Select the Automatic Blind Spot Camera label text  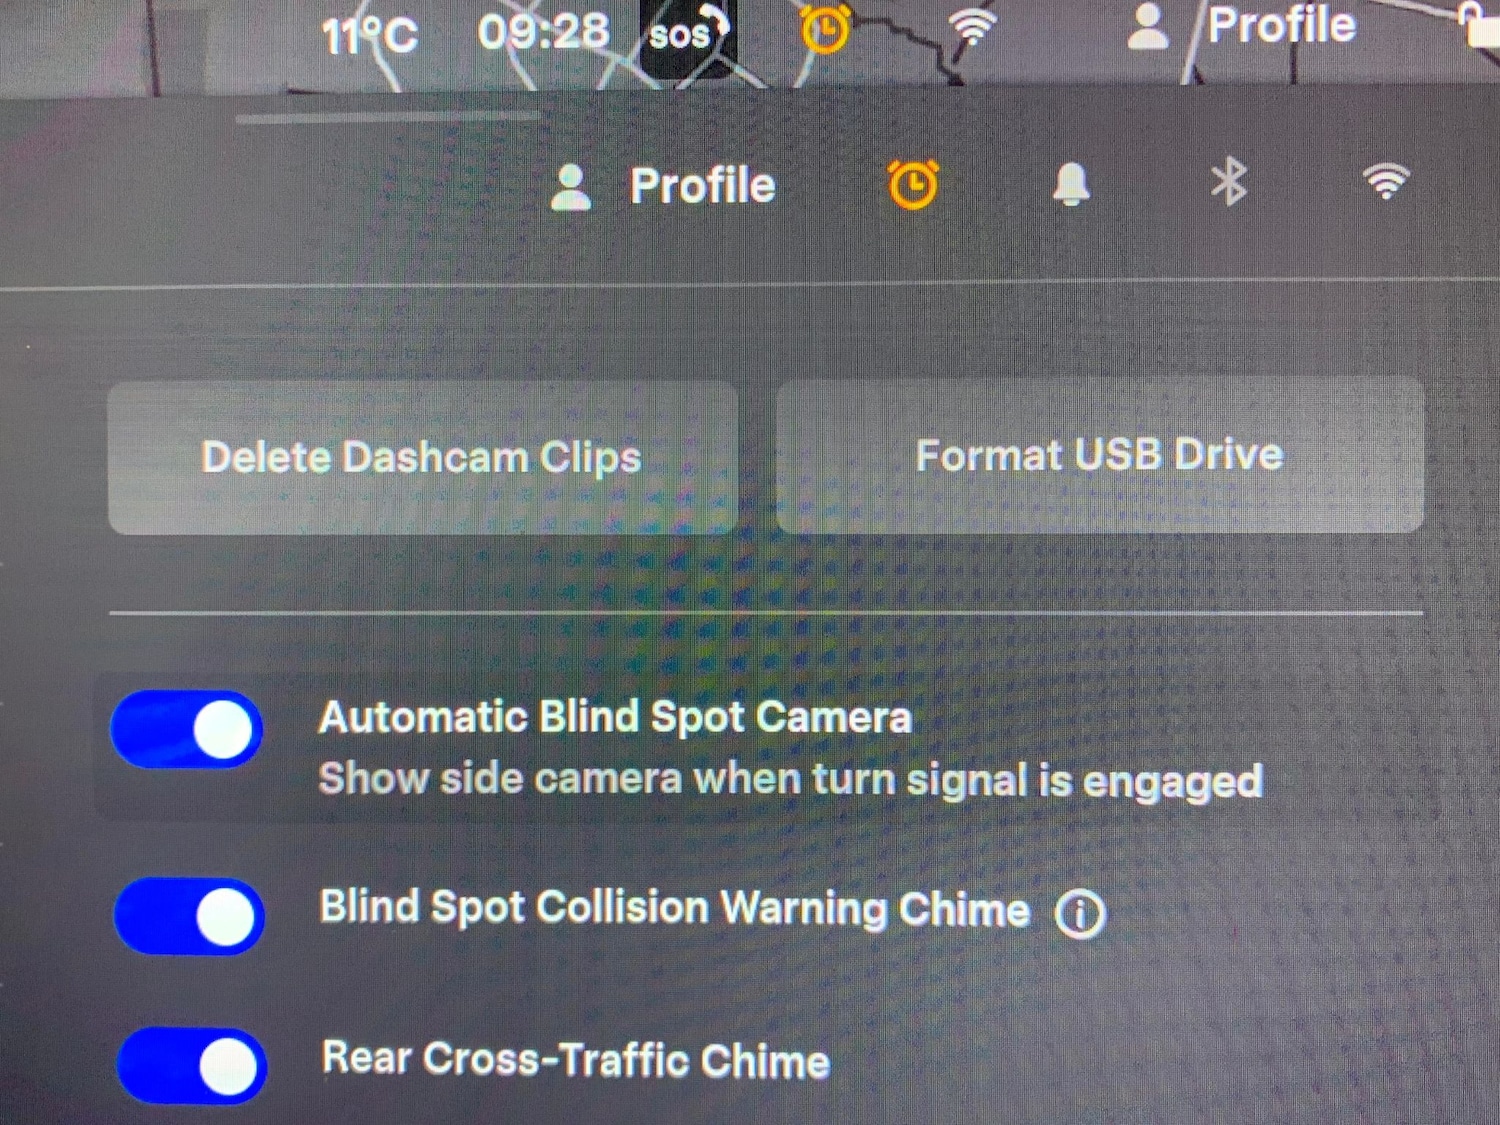(x=615, y=717)
